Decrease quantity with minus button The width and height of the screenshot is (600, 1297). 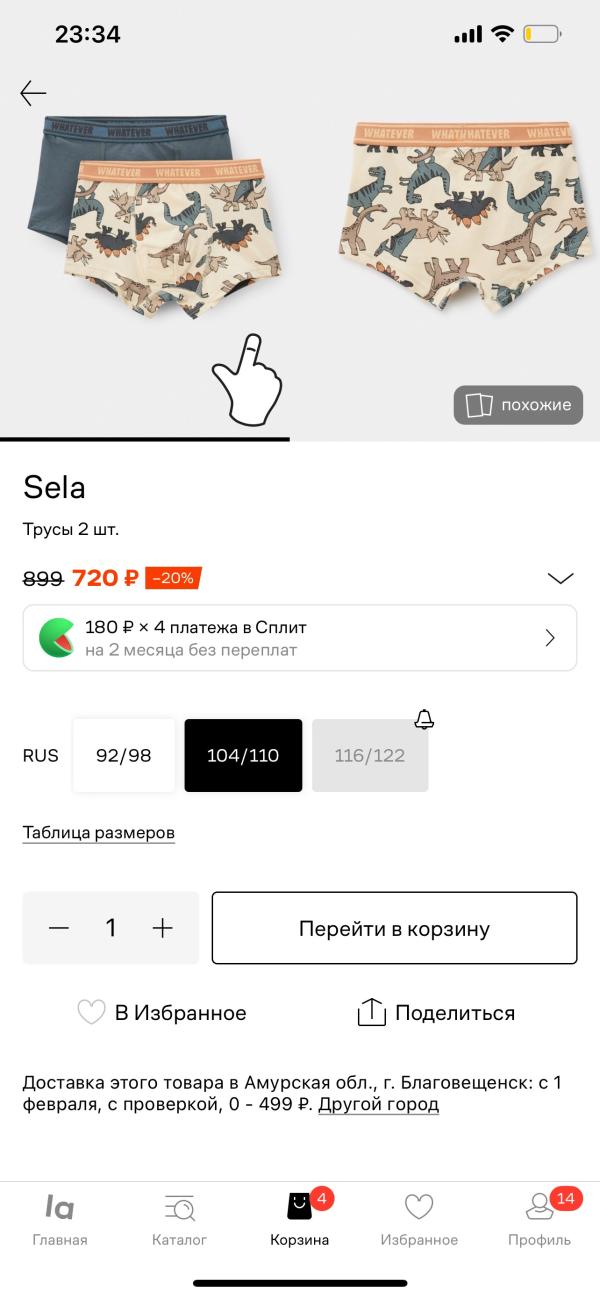(x=59, y=928)
